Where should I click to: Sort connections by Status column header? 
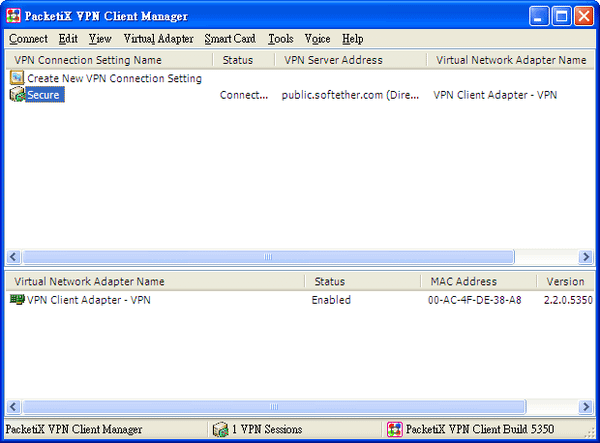coord(243,60)
